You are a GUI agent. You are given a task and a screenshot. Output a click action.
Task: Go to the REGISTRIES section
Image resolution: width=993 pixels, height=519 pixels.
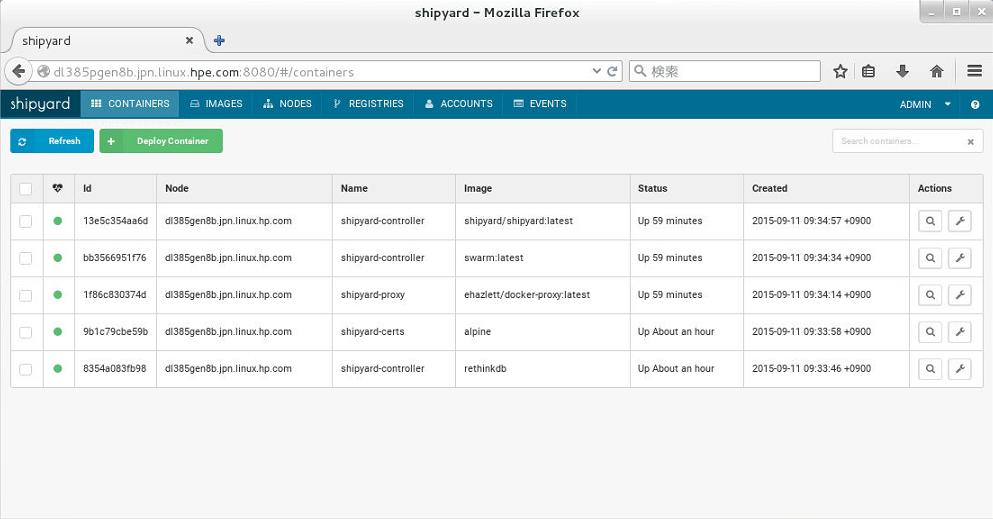(x=369, y=104)
